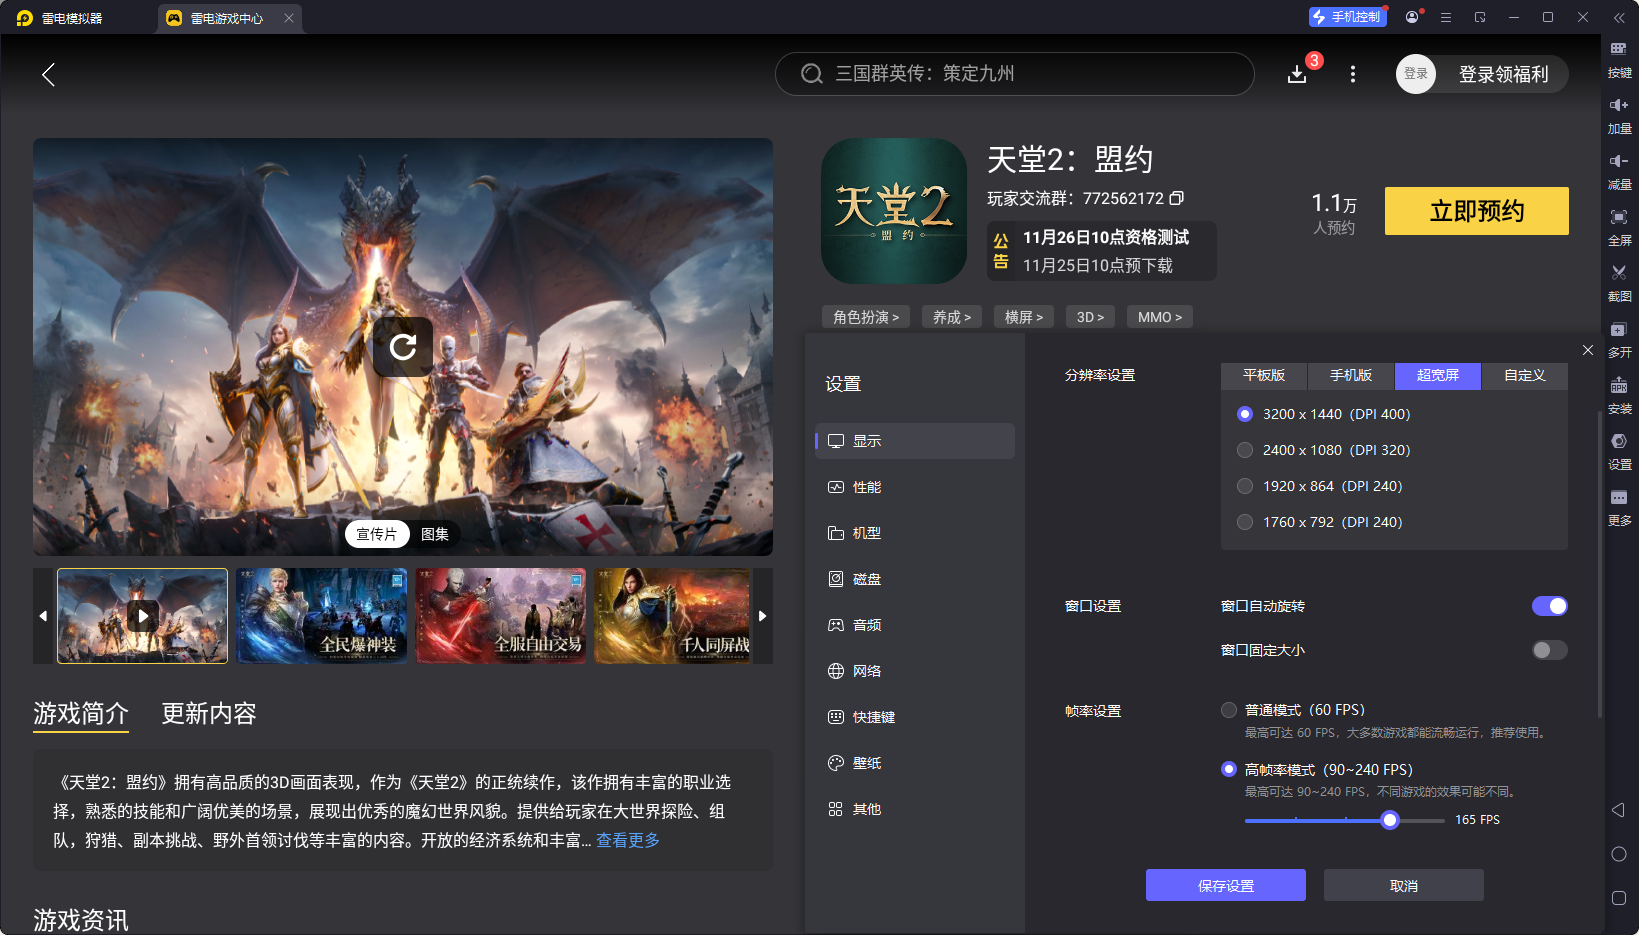Image resolution: width=1639 pixels, height=935 pixels.
Task: Click 保存设置 to save the settings
Action: coord(1225,885)
